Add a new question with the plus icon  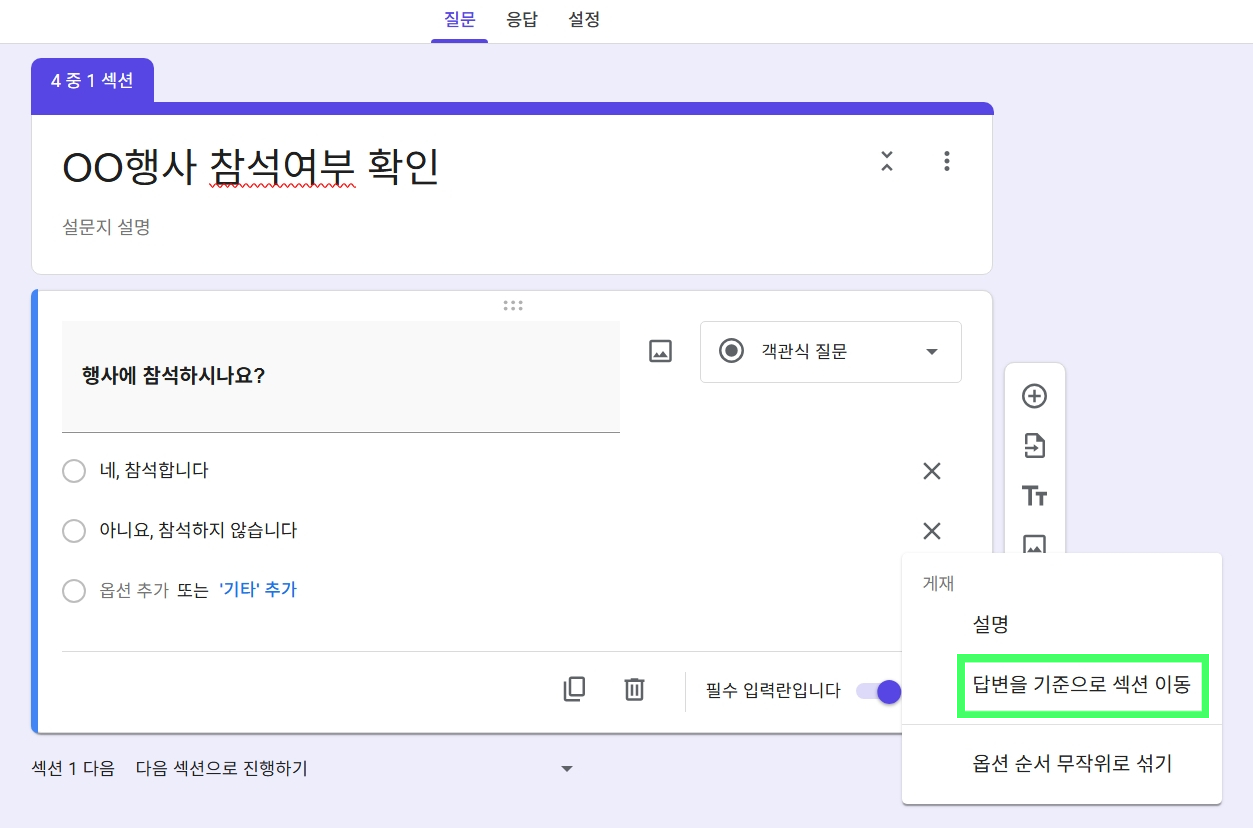tap(1034, 396)
